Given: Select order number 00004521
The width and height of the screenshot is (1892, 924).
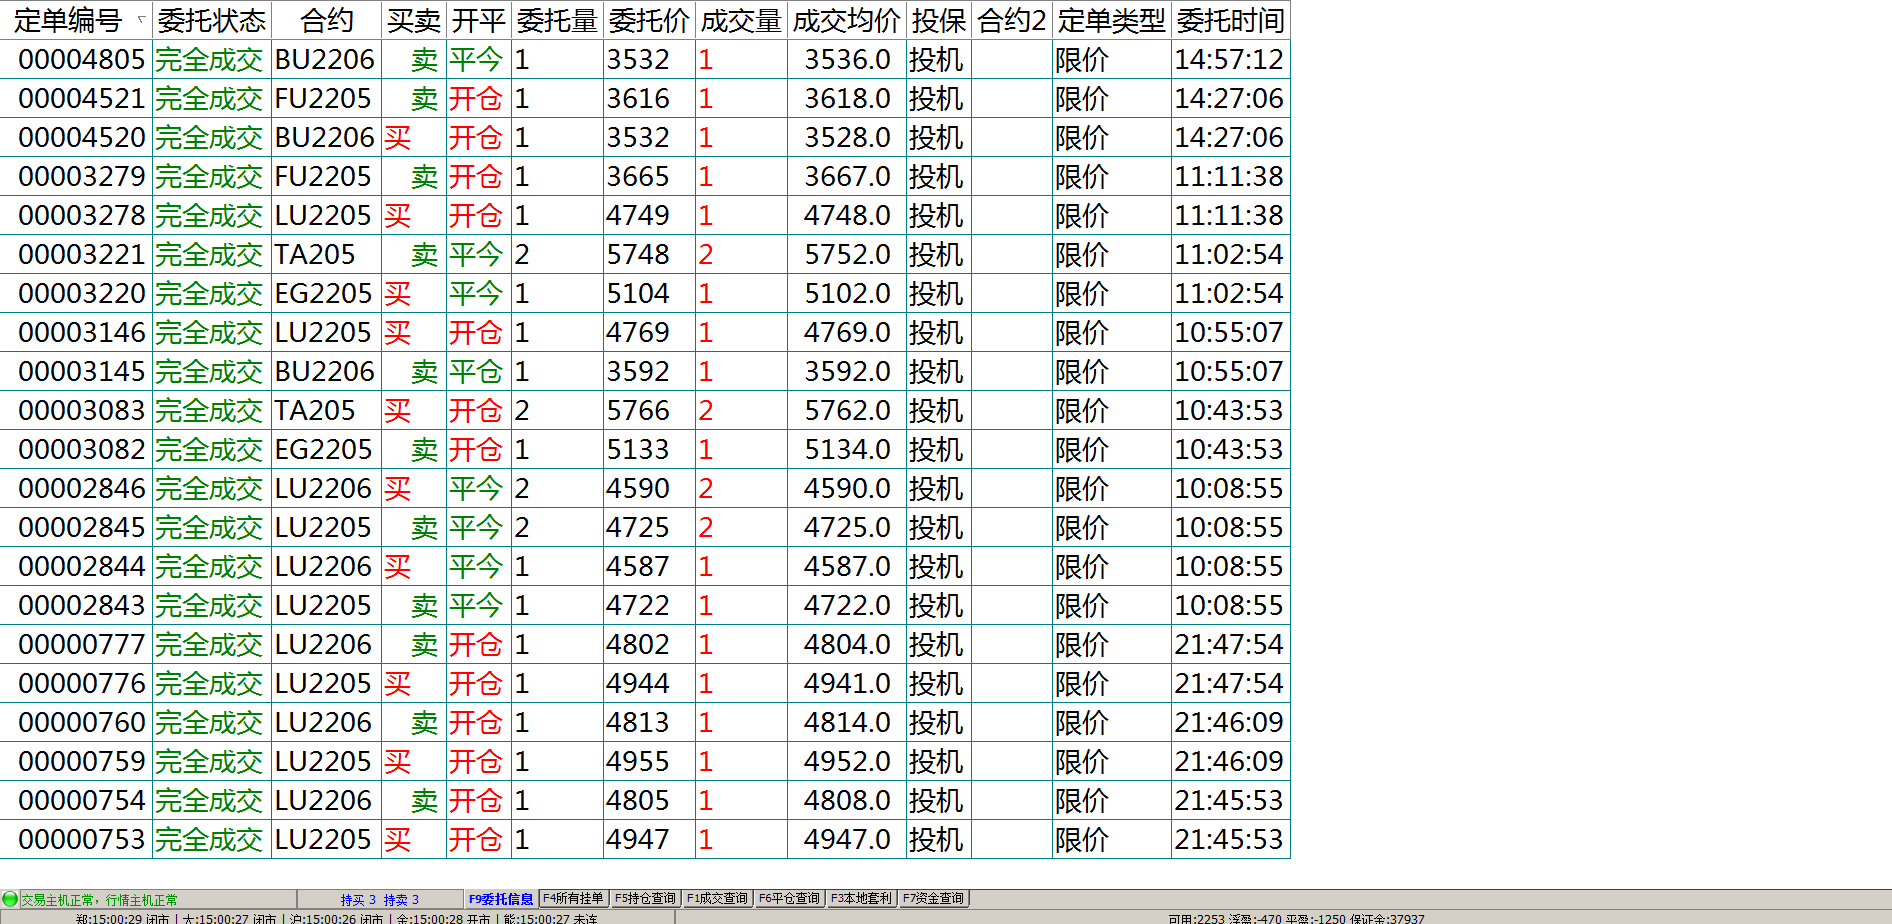Looking at the screenshot, I should [x=82, y=99].
